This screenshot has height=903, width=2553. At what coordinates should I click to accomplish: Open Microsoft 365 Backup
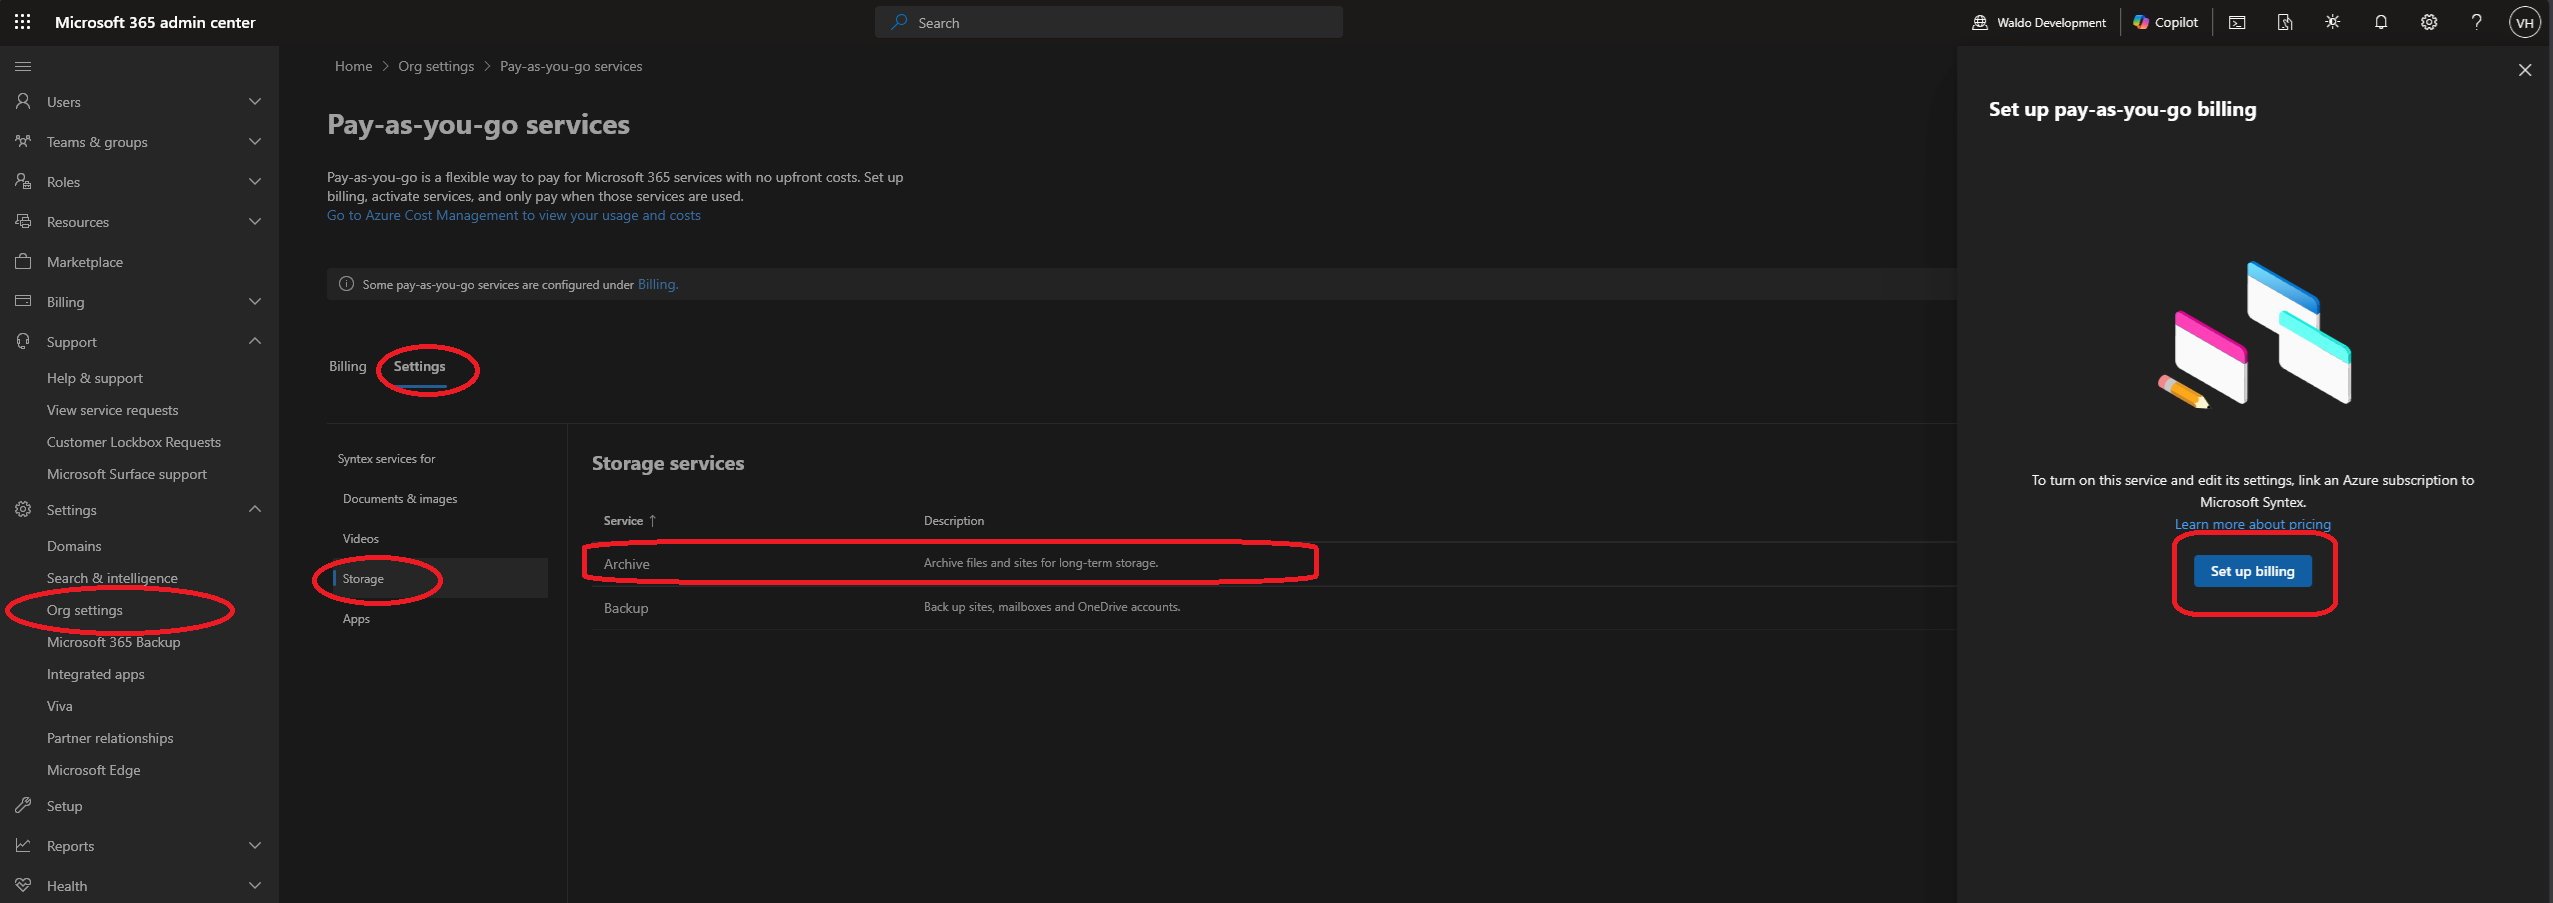114,642
